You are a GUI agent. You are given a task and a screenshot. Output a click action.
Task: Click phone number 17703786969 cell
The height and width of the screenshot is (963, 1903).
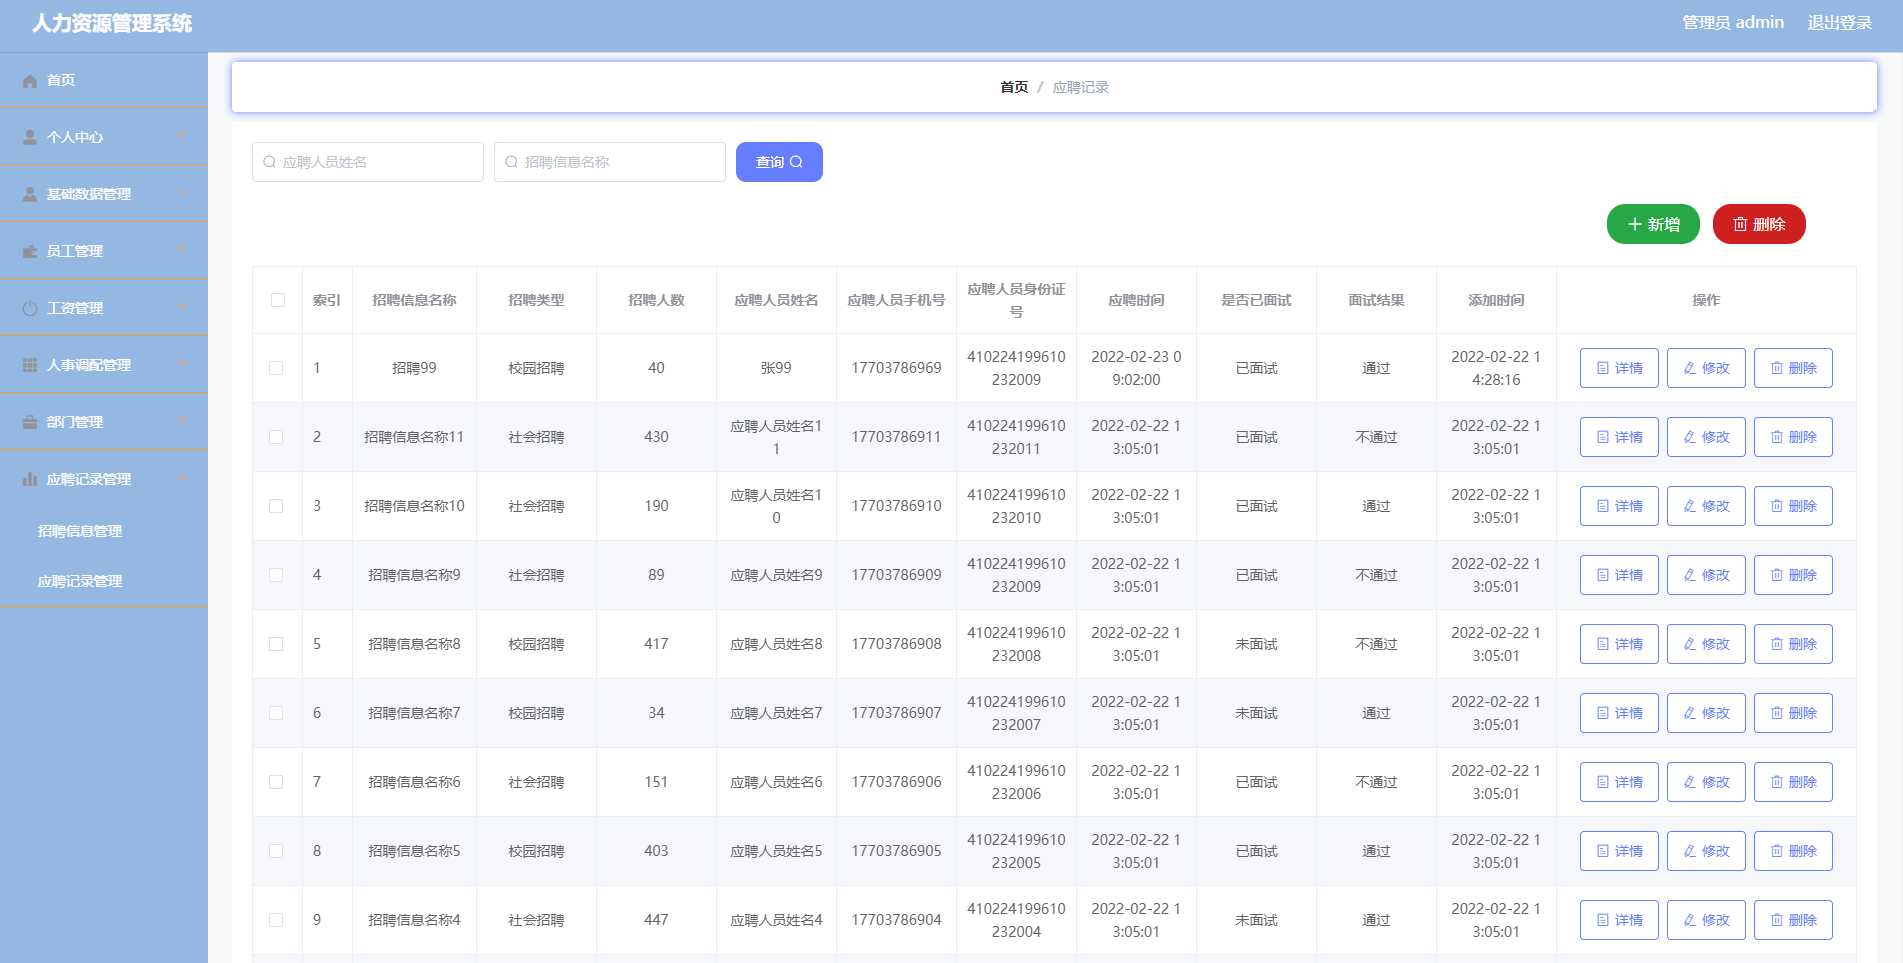(896, 368)
